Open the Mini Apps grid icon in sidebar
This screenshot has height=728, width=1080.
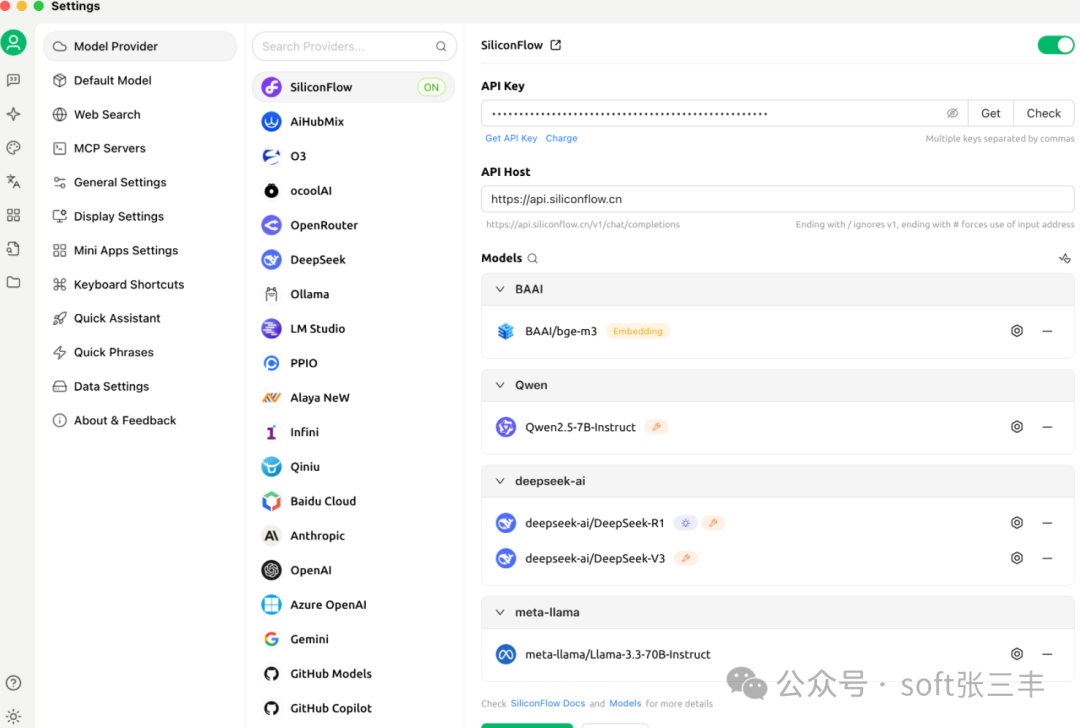14,215
